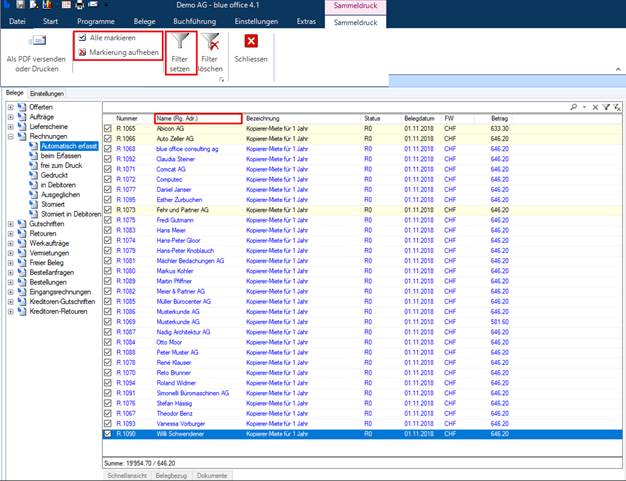Click the Filter setzen funnel icon
Screen dimensions: 626x481
(180, 41)
